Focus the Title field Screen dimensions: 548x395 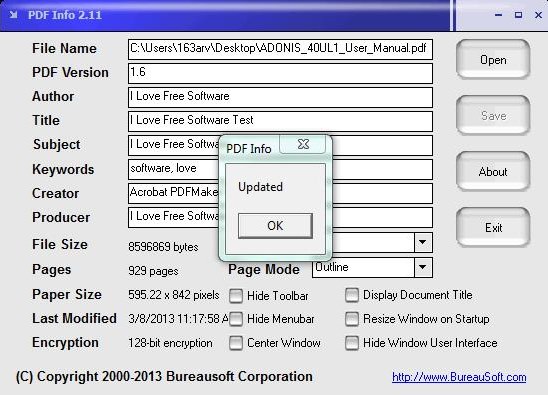(280, 121)
